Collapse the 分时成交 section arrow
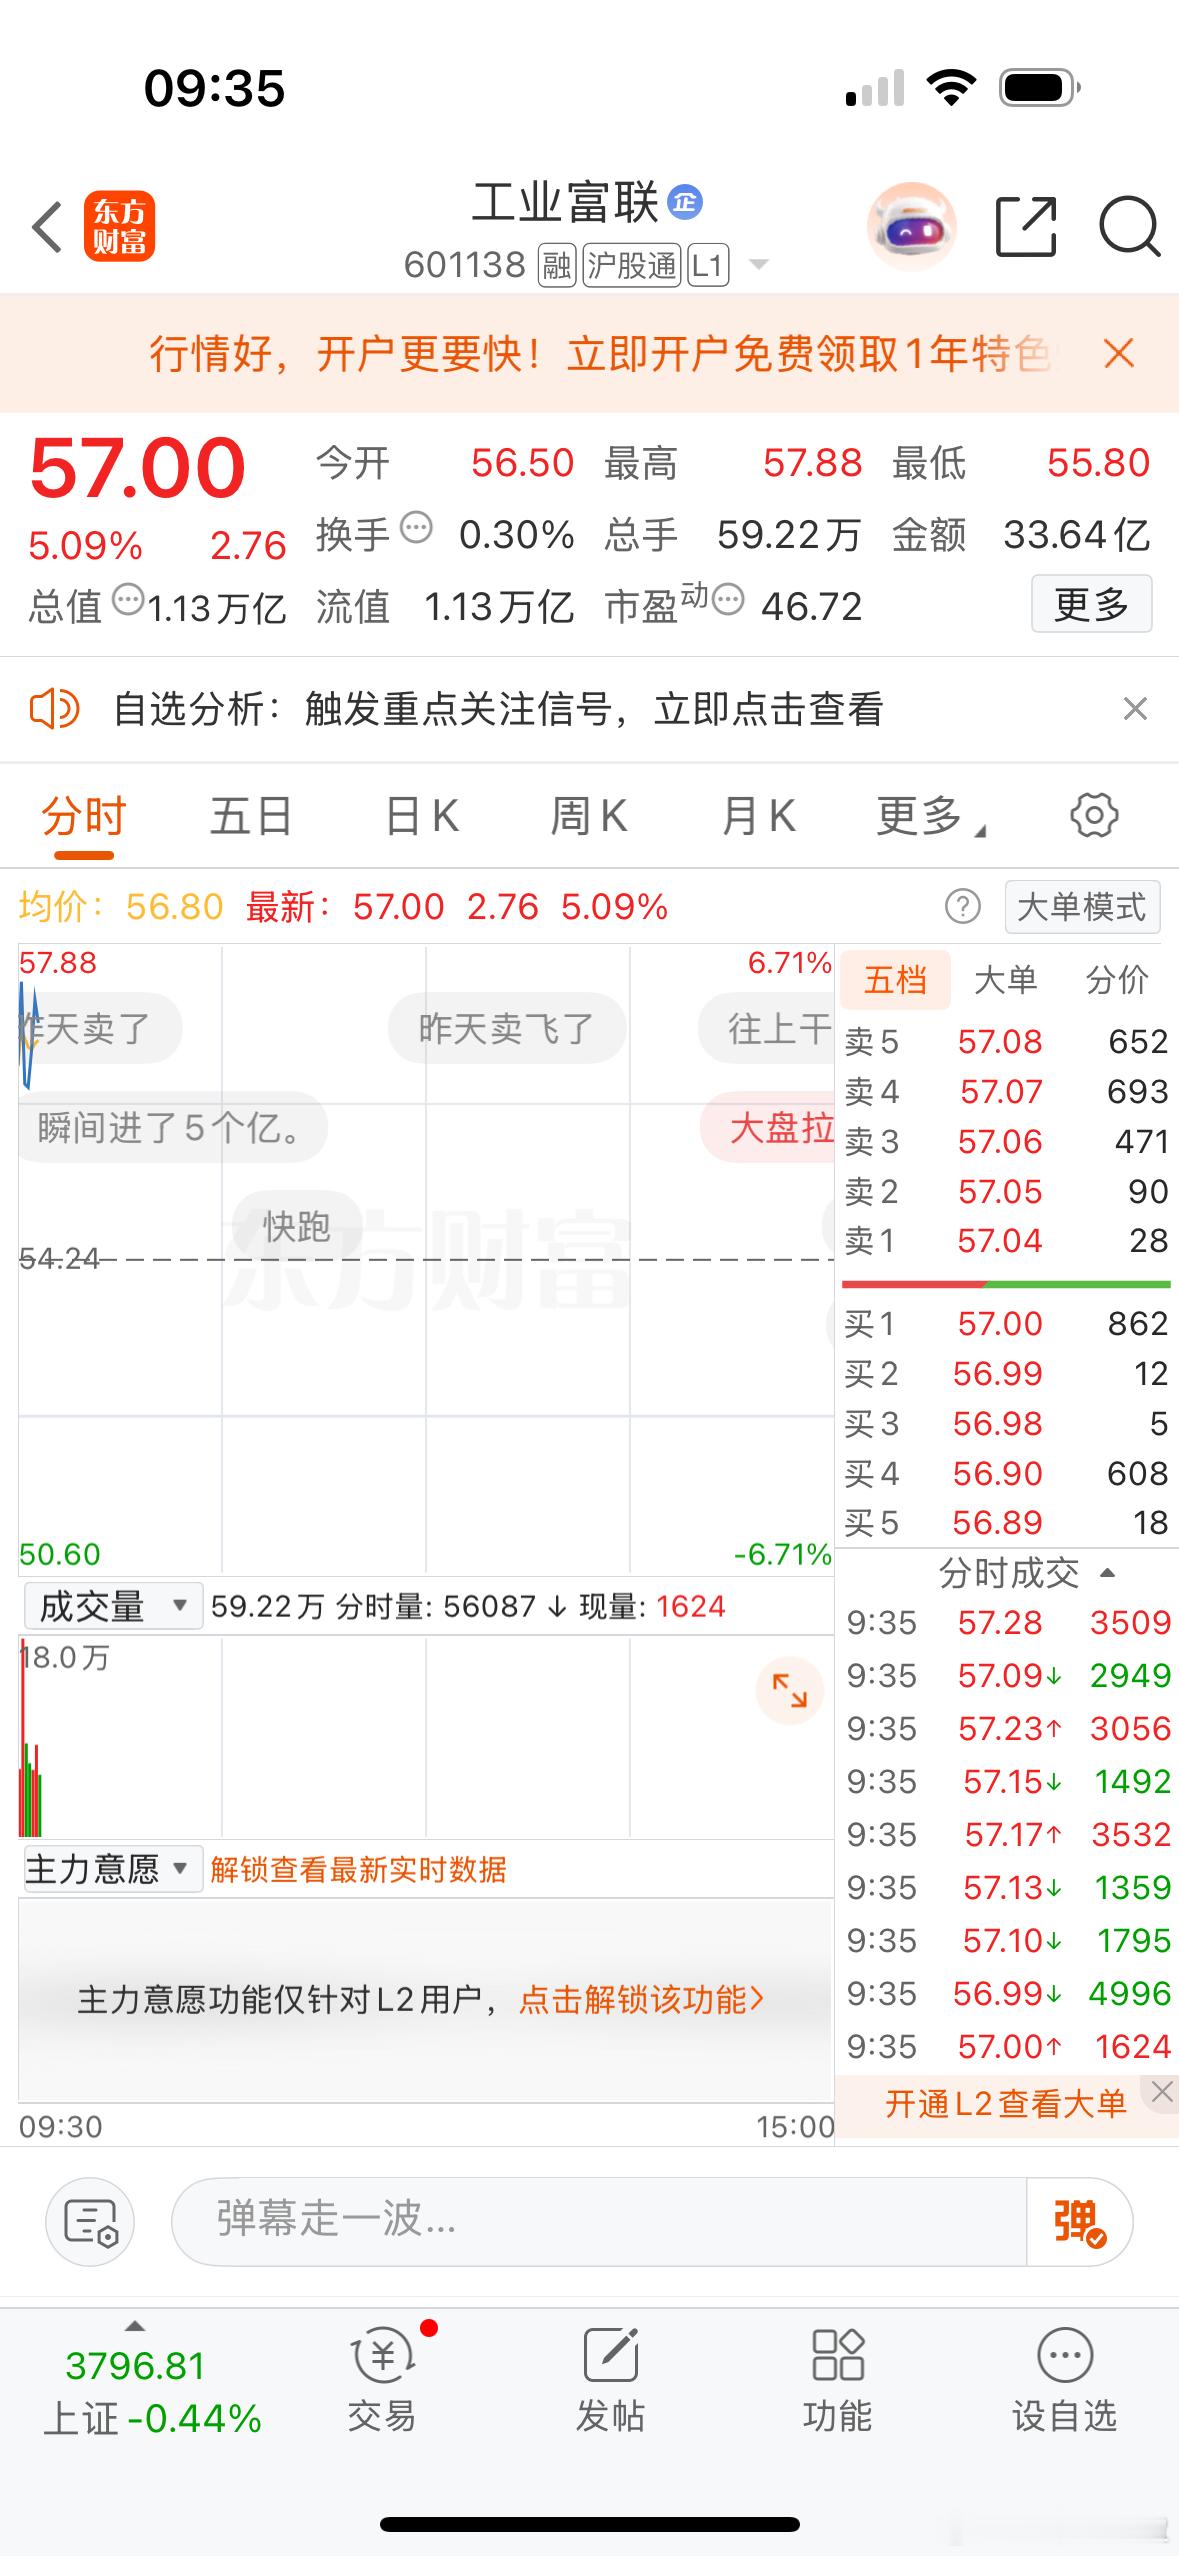 [x=1107, y=1573]
